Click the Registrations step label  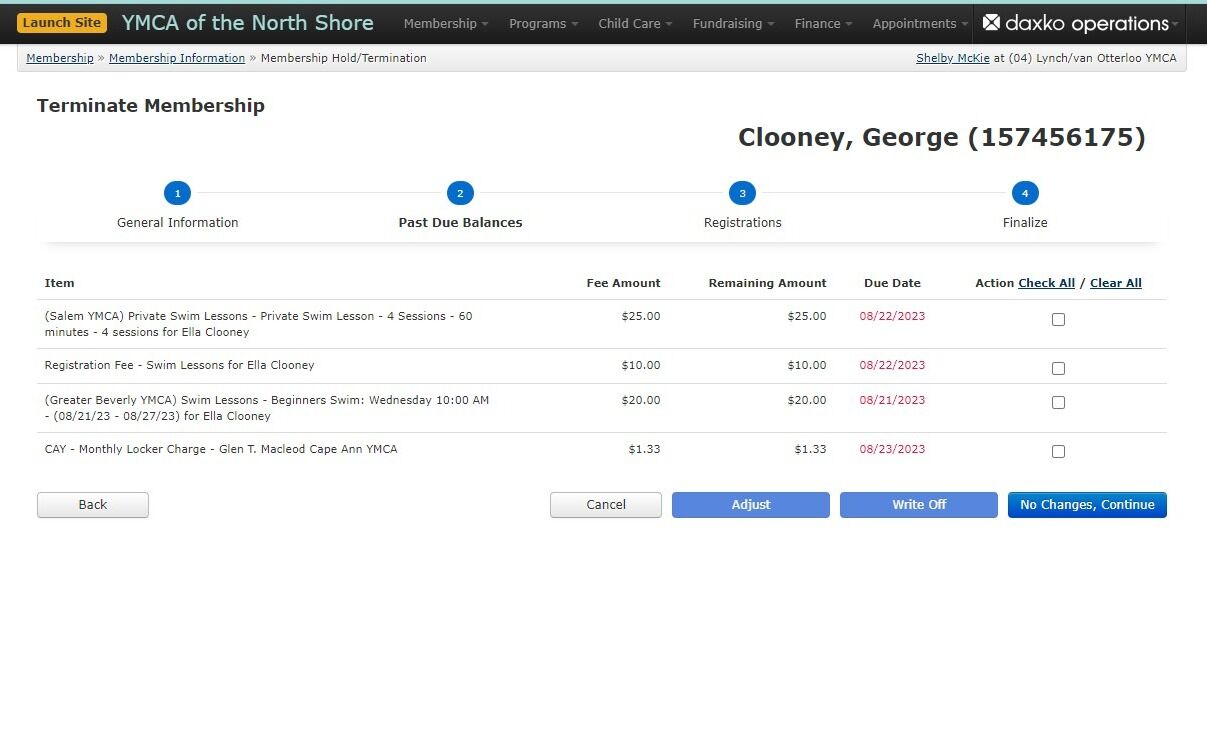(743, 223)
